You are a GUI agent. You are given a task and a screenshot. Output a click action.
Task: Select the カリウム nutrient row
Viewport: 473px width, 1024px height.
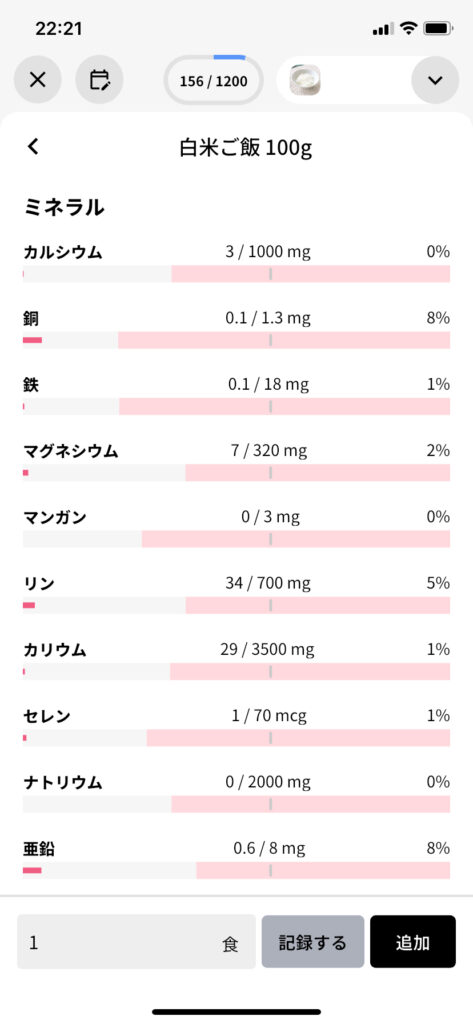click(x=236, y=661)
